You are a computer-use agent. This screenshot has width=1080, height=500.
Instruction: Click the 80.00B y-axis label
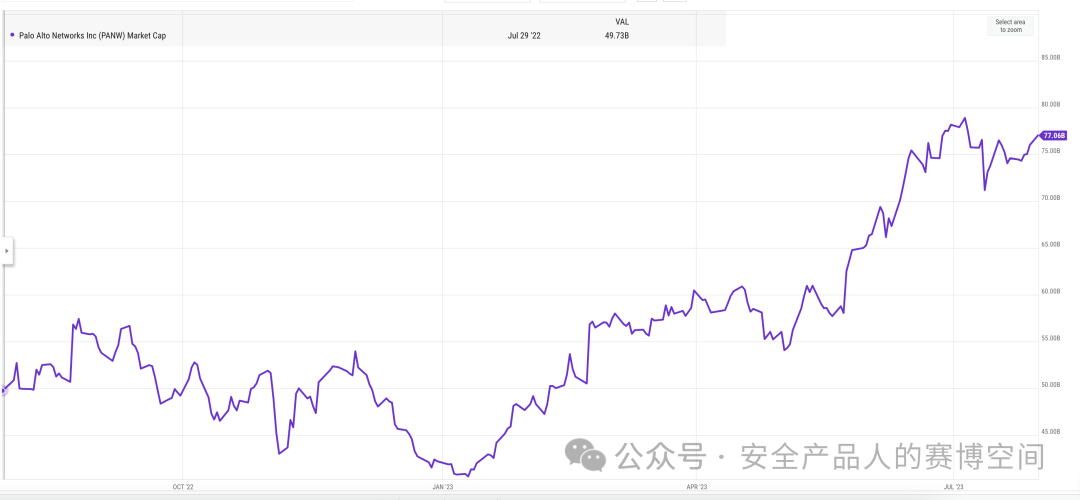[1050, 105]
